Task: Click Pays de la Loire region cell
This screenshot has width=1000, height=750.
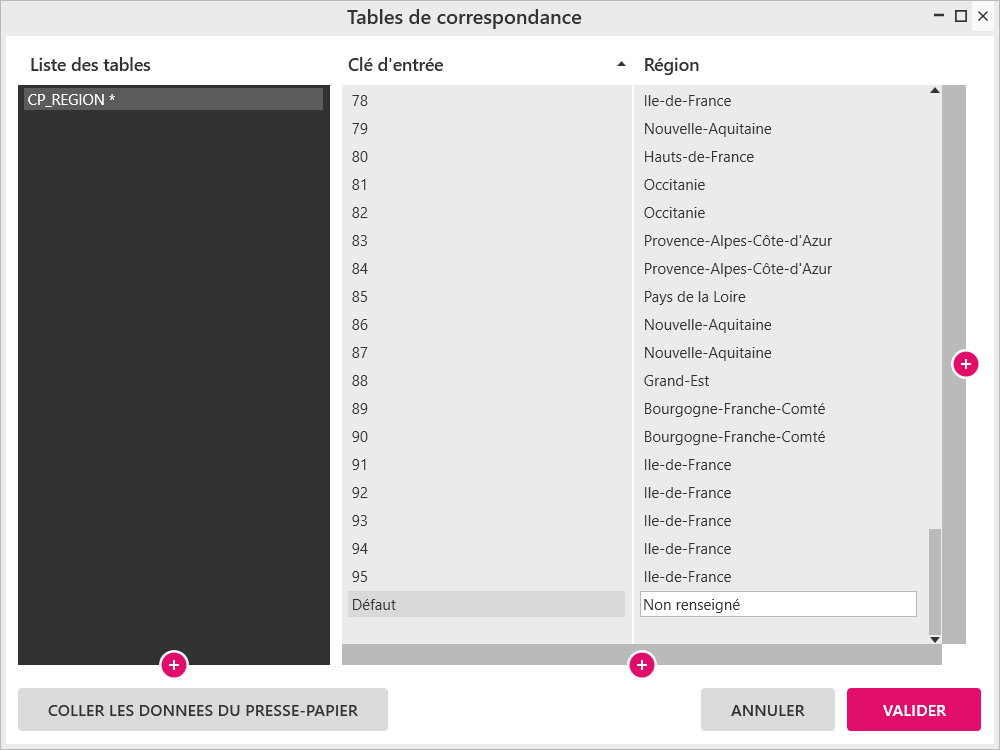Action: [695, 297]
